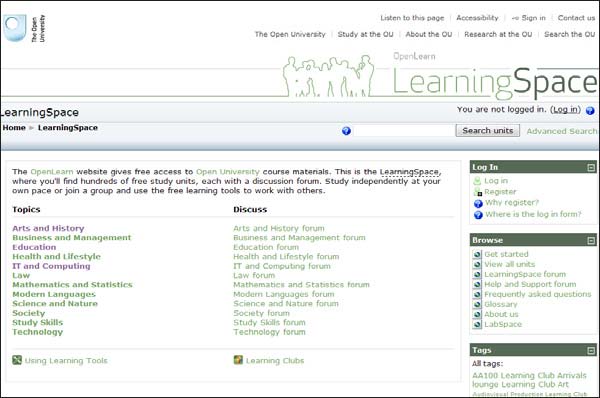Image resolution: width=600 pixels, height=398 pixels.
Task: Open the Modern Languages topic
Action: coord(54,294)
